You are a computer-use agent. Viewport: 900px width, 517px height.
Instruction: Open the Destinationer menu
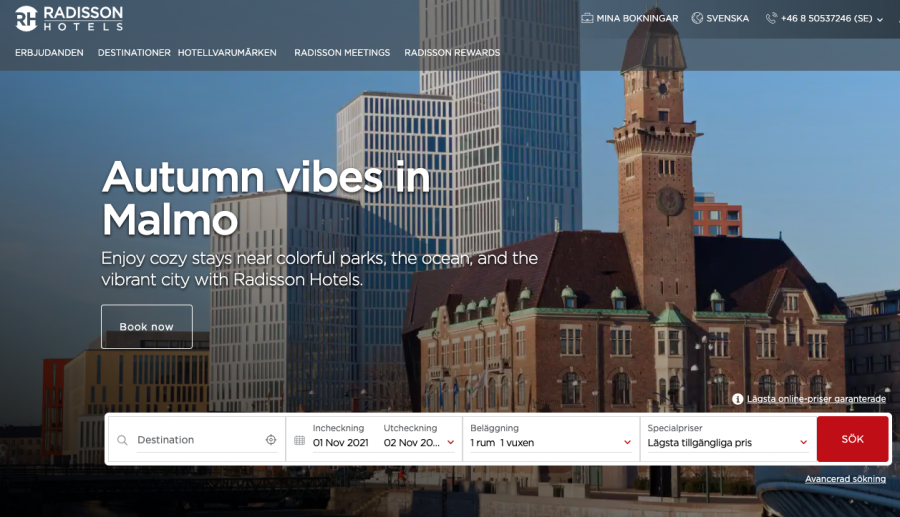point(134,53)
